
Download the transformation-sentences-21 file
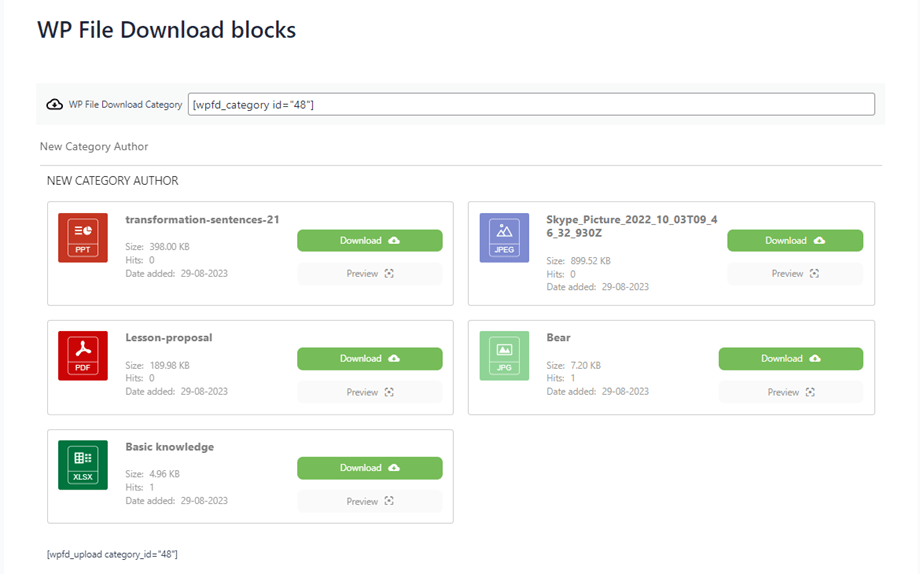pos(369,241)
